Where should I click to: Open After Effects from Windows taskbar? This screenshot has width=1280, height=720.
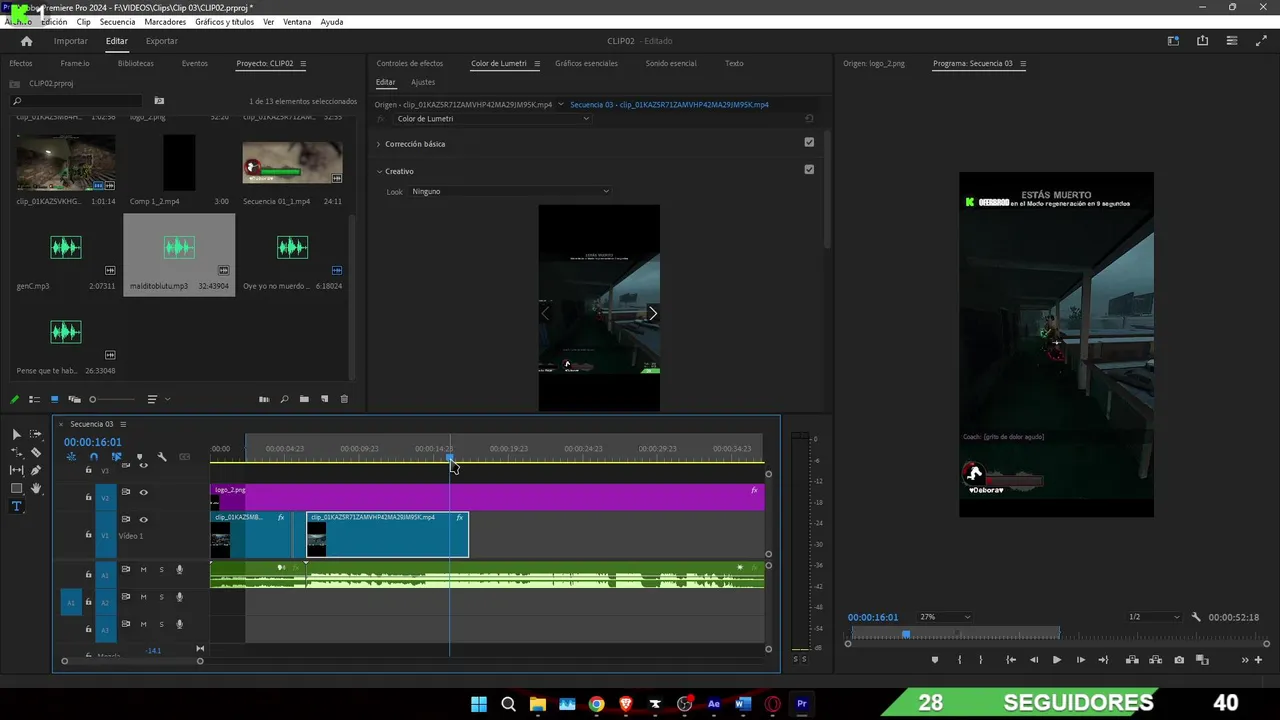click(713, 704)
